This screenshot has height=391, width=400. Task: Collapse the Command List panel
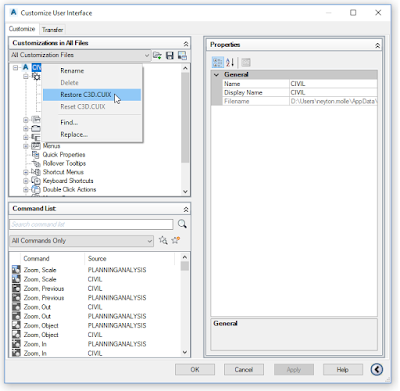pos(186,209)
